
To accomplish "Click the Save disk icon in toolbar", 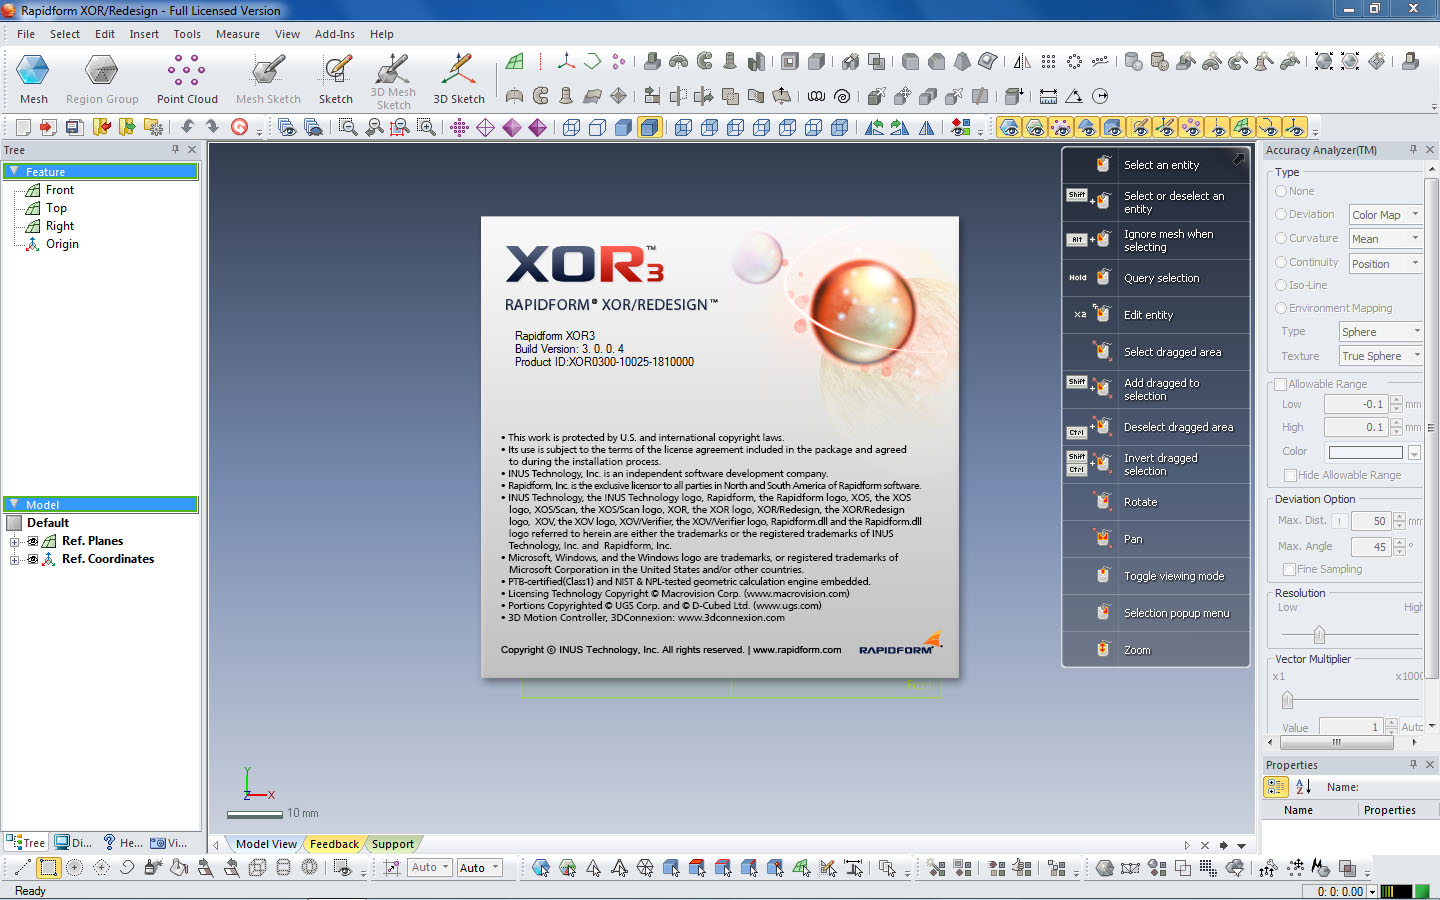I will (74, 127).
